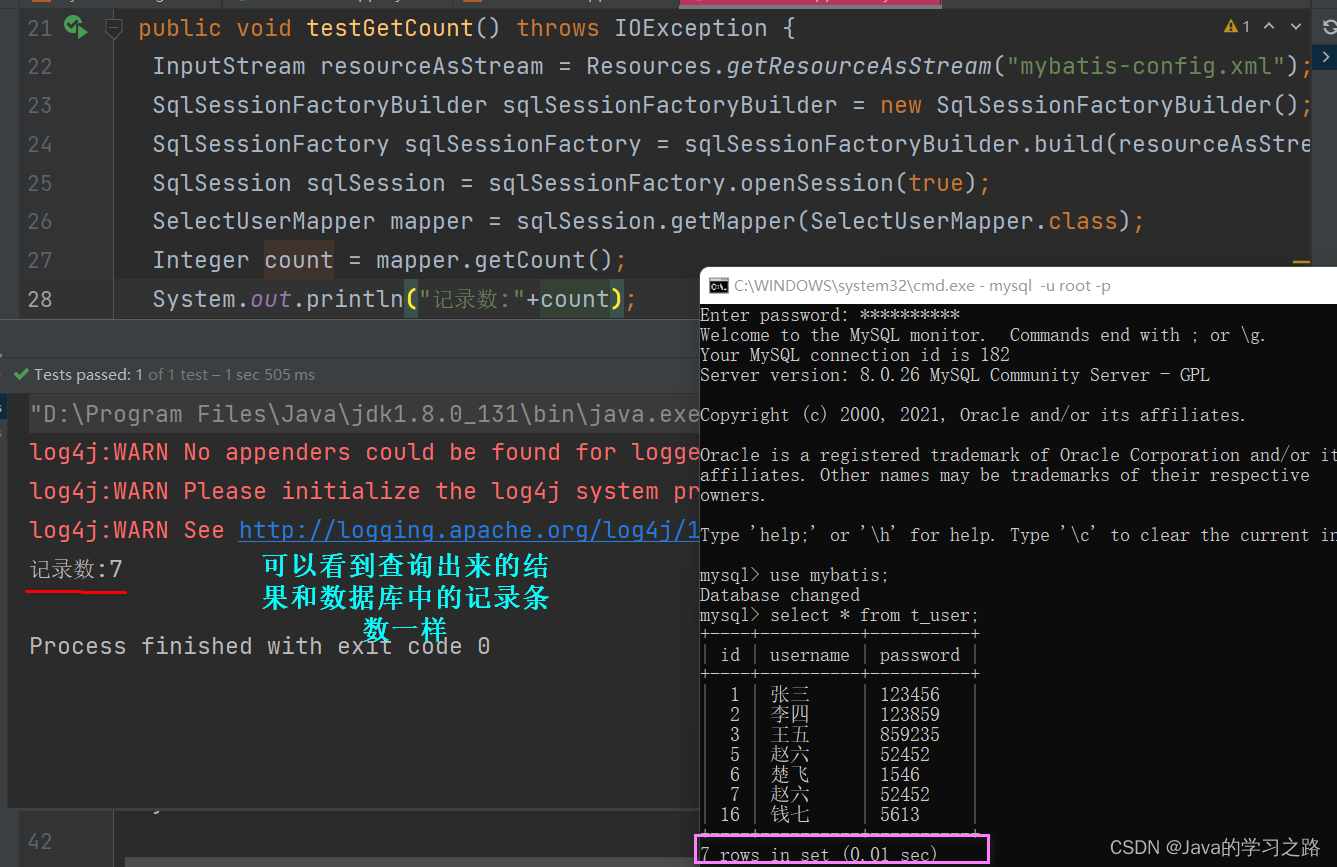
Task: Click username 王五 in the MySQL result
Action: click(790, 735)
